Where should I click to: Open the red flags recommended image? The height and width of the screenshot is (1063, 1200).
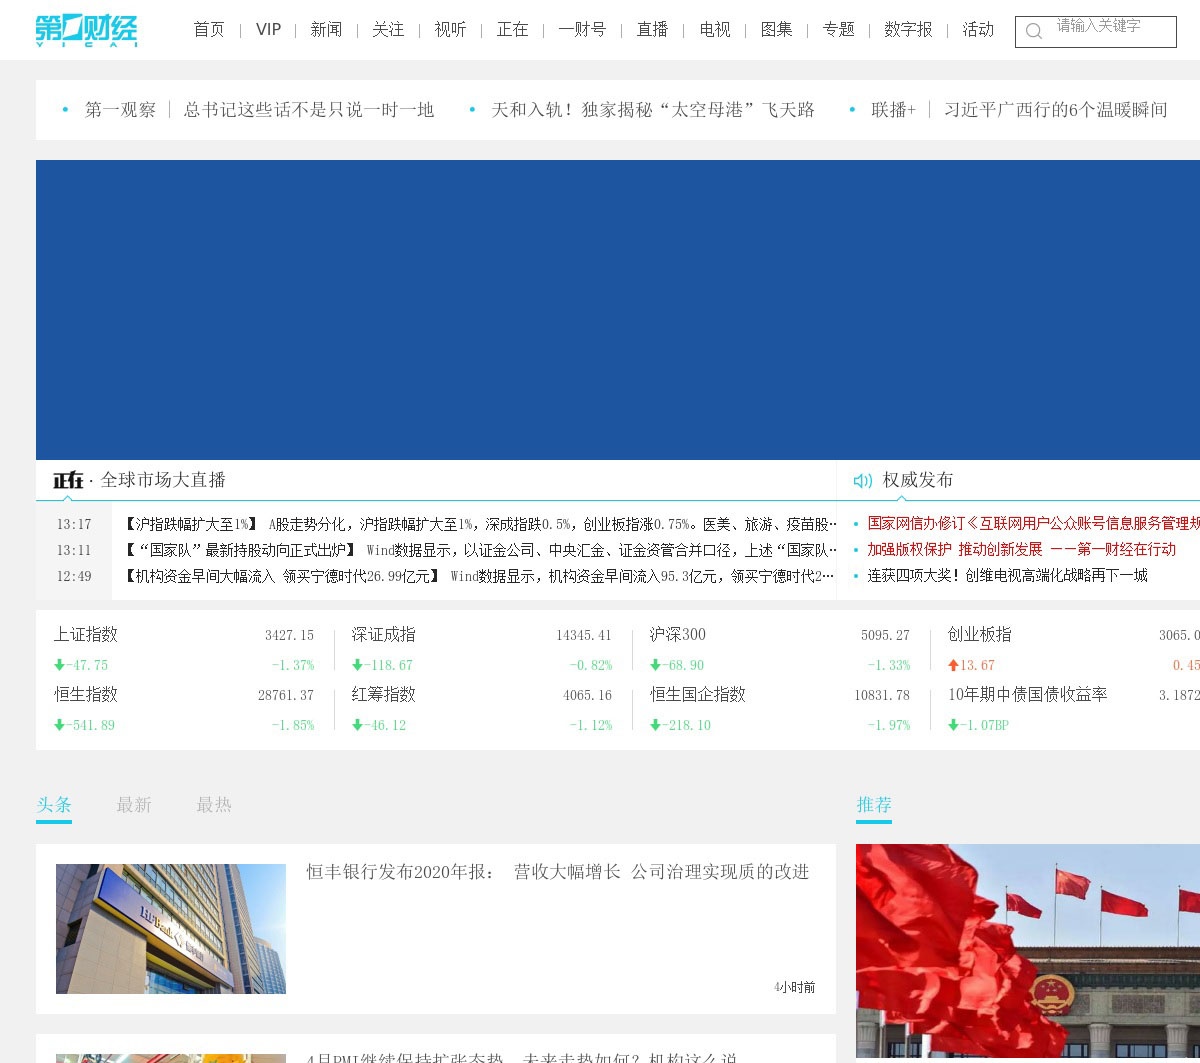[1028, 953]
